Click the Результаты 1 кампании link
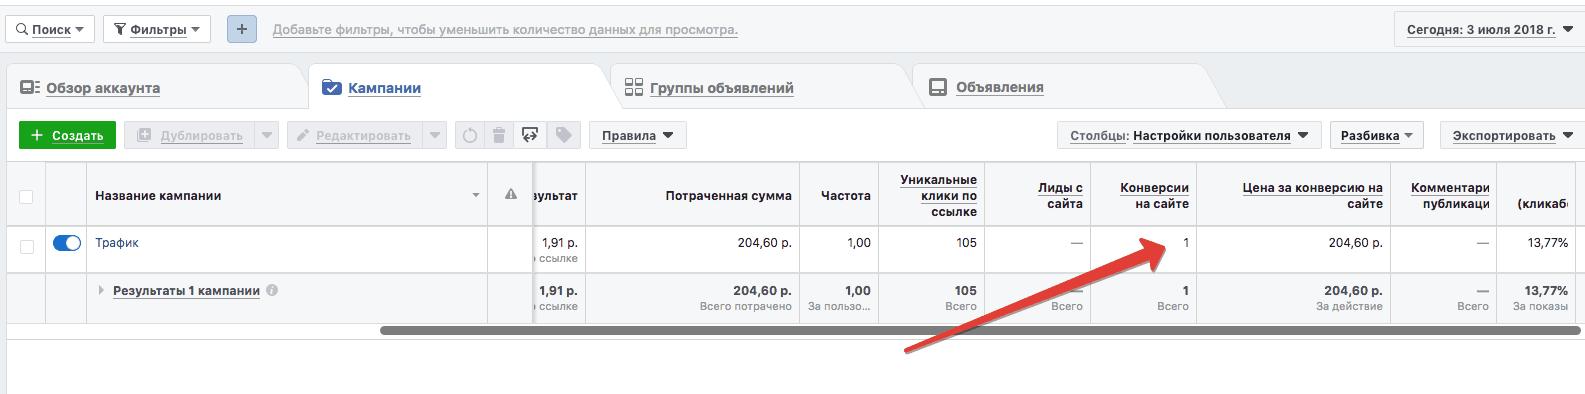Screen dimensions: 1585x394 click(x=186, y=291)
